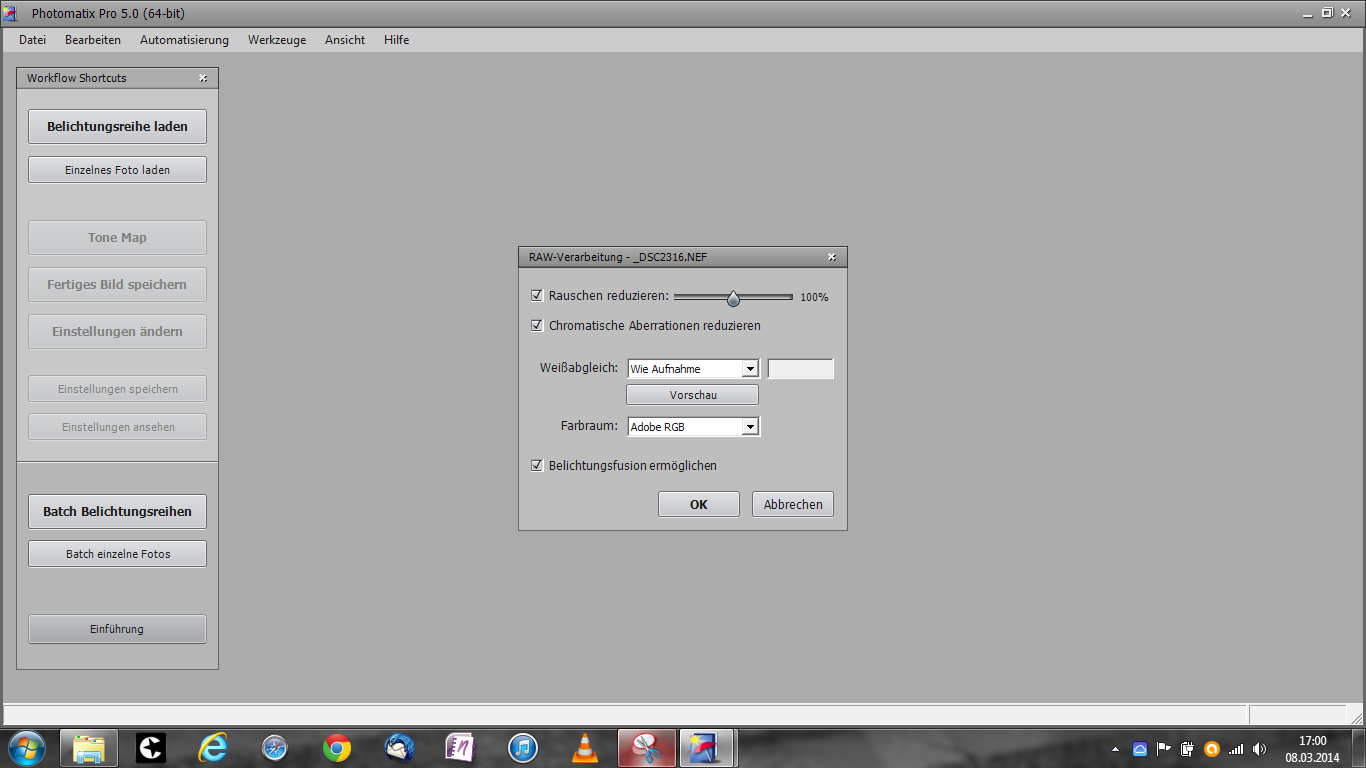
Task: Click the white balance value input field
Action: click(800, 369)
